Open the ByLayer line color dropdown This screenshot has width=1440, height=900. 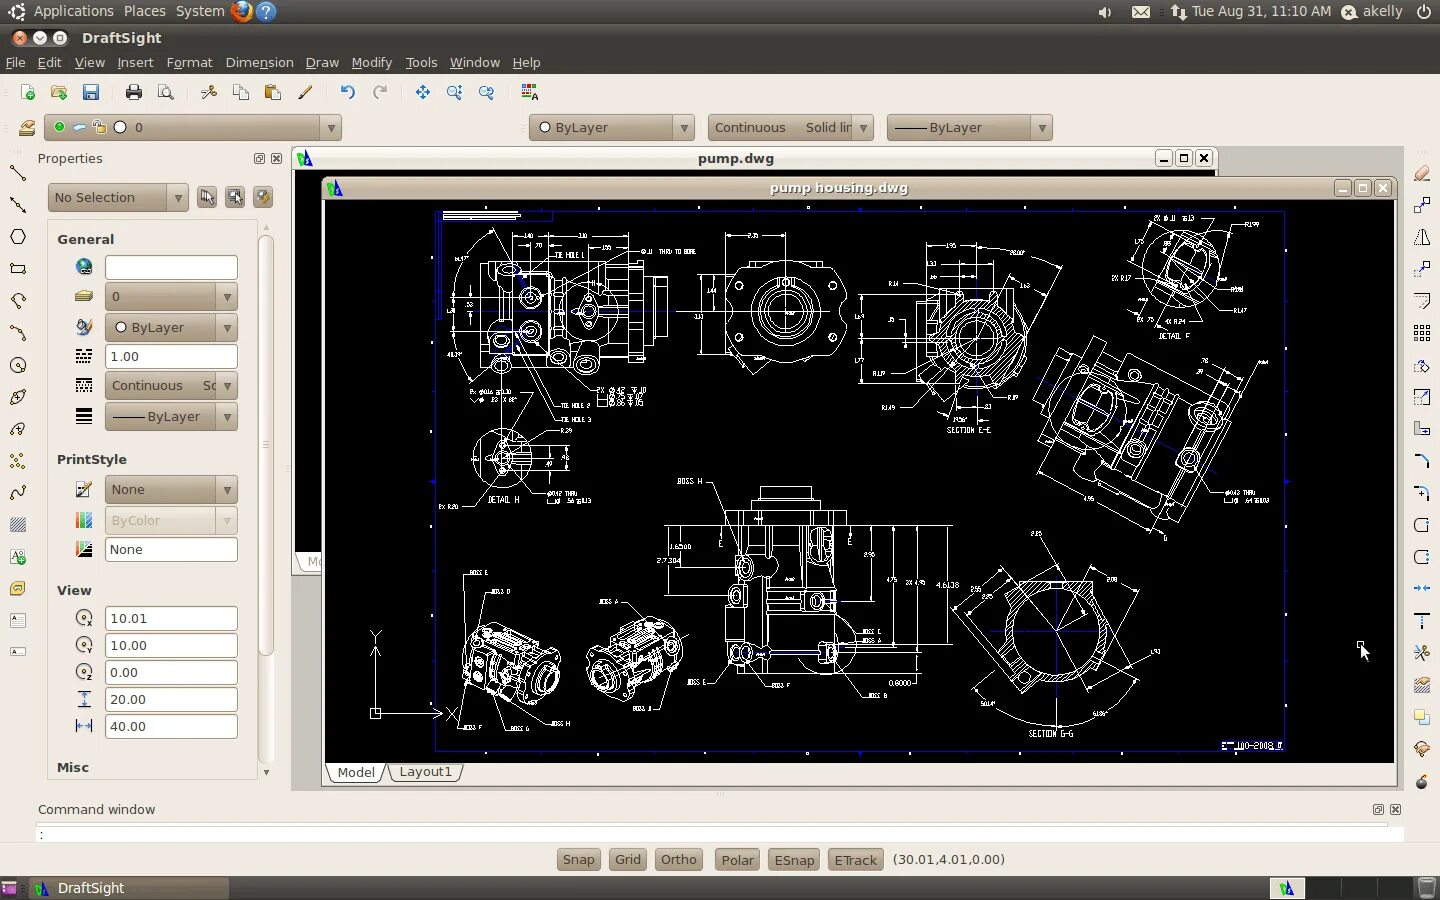611,128
